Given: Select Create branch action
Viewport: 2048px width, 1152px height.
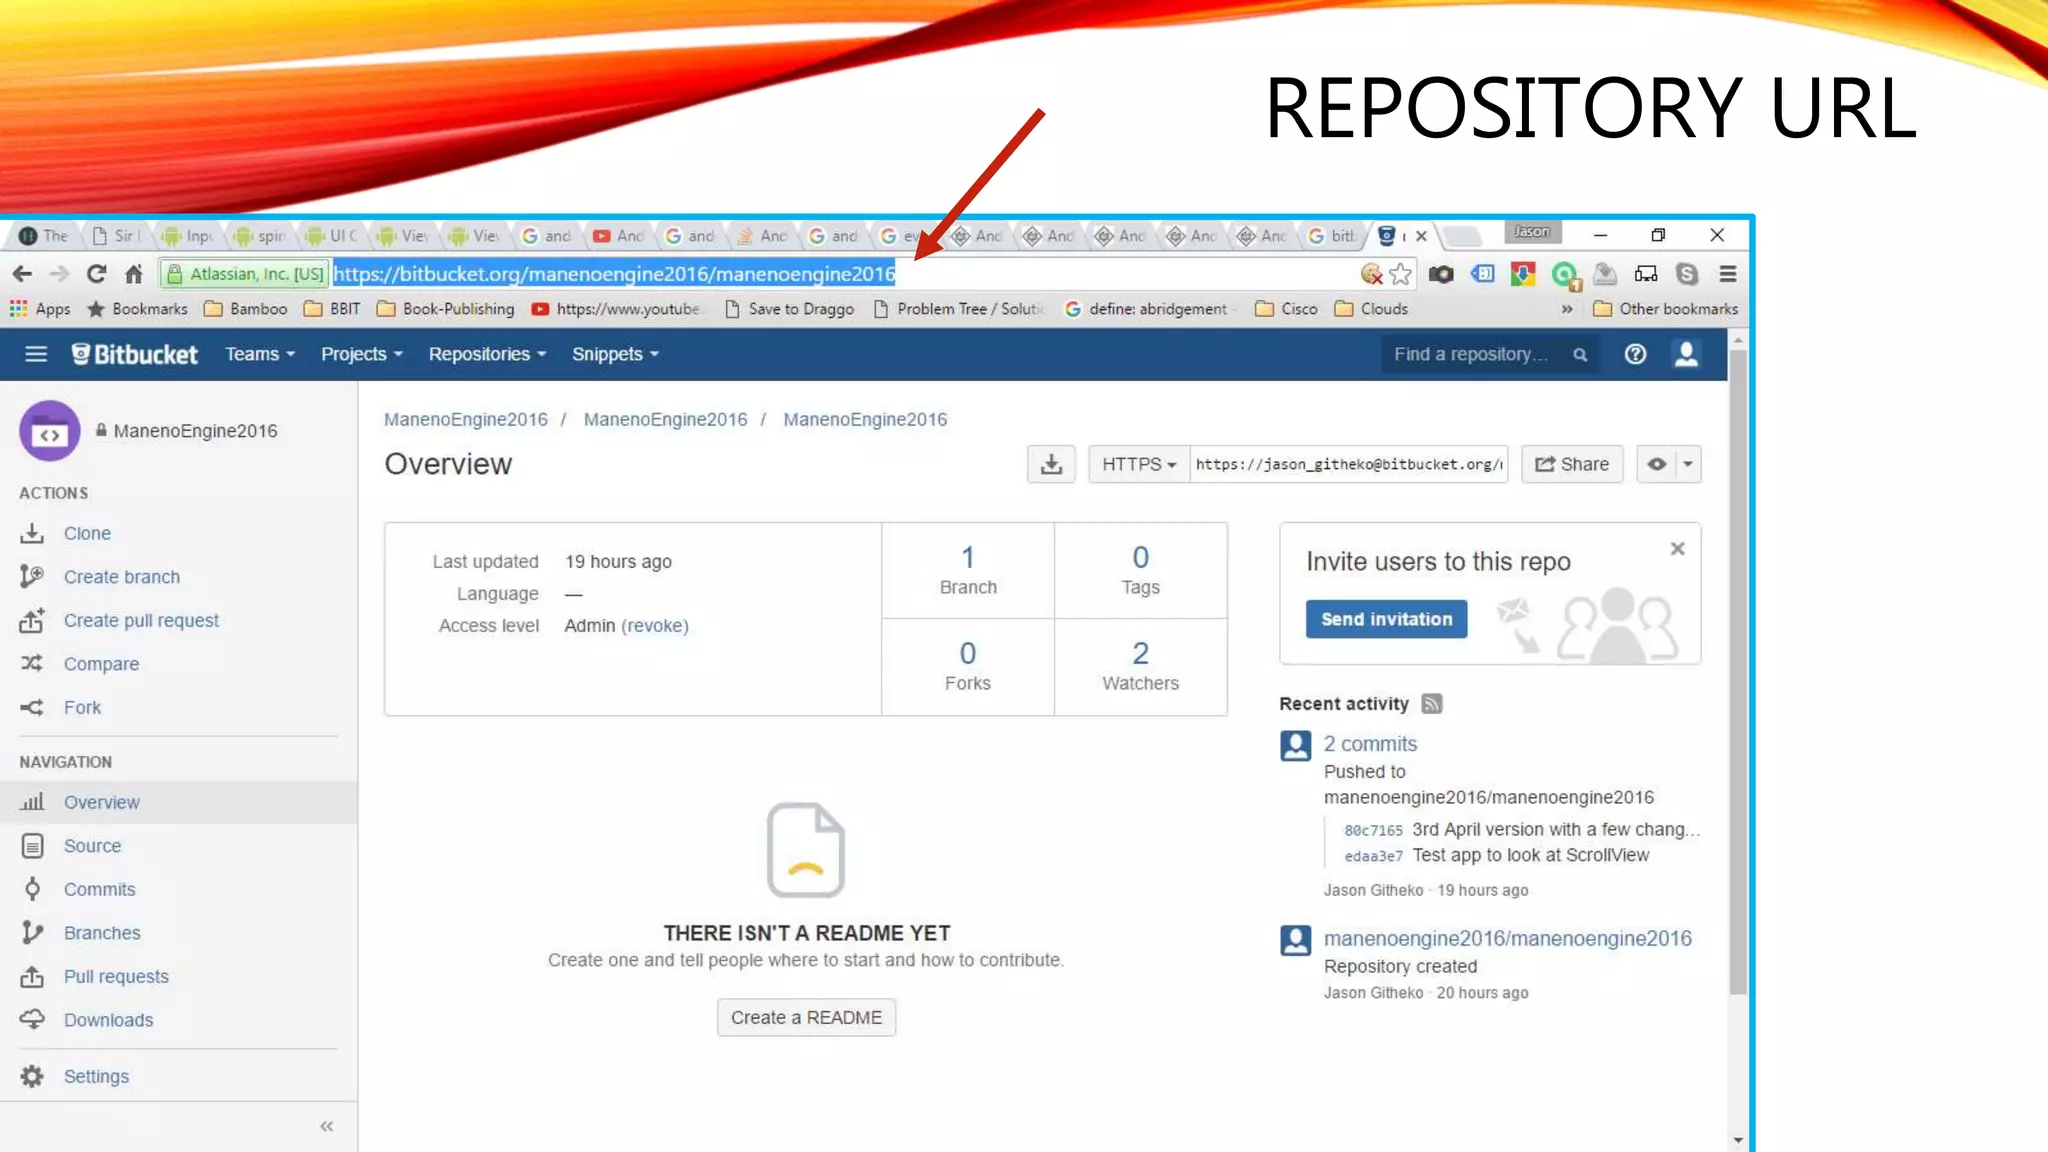Looking at the screenshot, I should [x=122, y=577].
